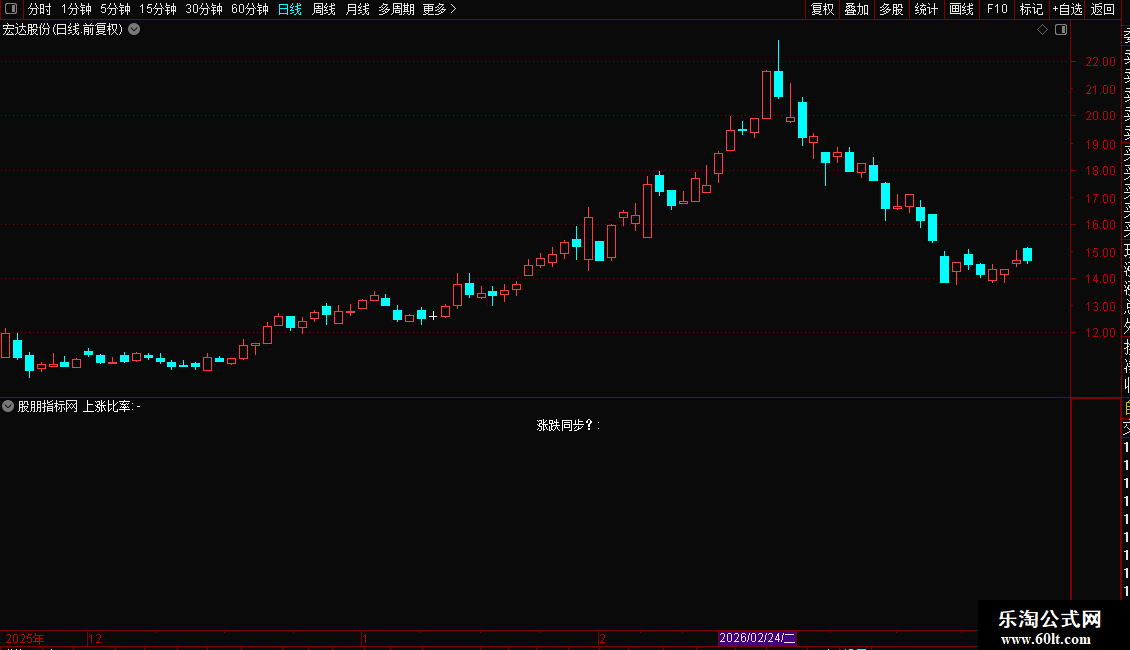The width and height of the screenshot is (1130, 650).
Task: Open the 多股 multi-stock view
Action: coord(891,9)
